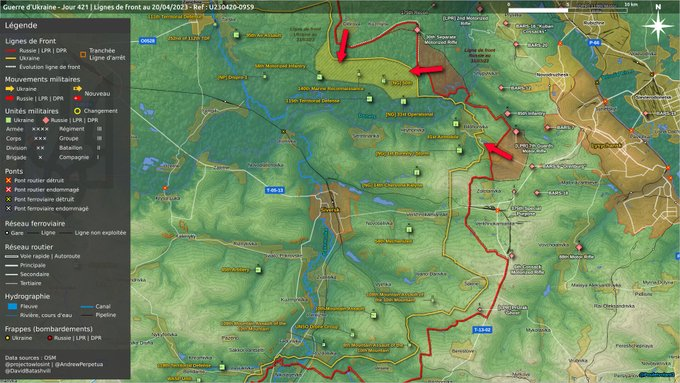Screen dimensions: 680x383
Task: Click the destroyed rail bridge legend icon
Action: click(8, 199)
